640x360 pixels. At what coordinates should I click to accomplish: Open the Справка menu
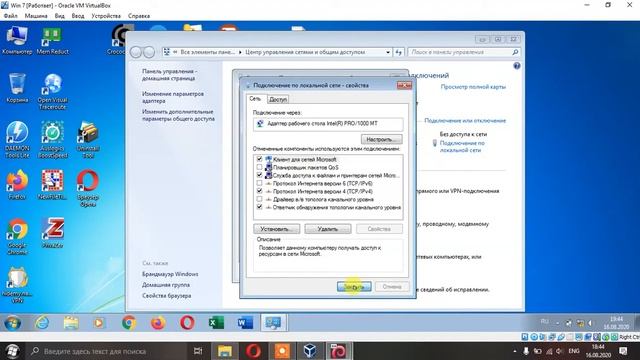pyautogui.click(x=139, y=16)
